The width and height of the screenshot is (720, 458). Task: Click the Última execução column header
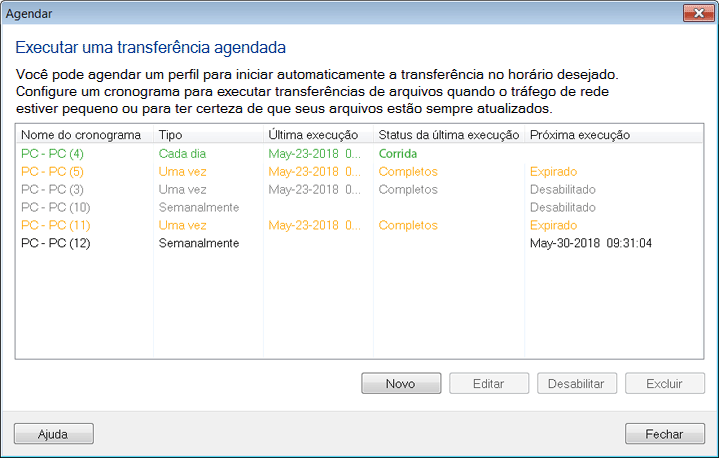point(314,135)
